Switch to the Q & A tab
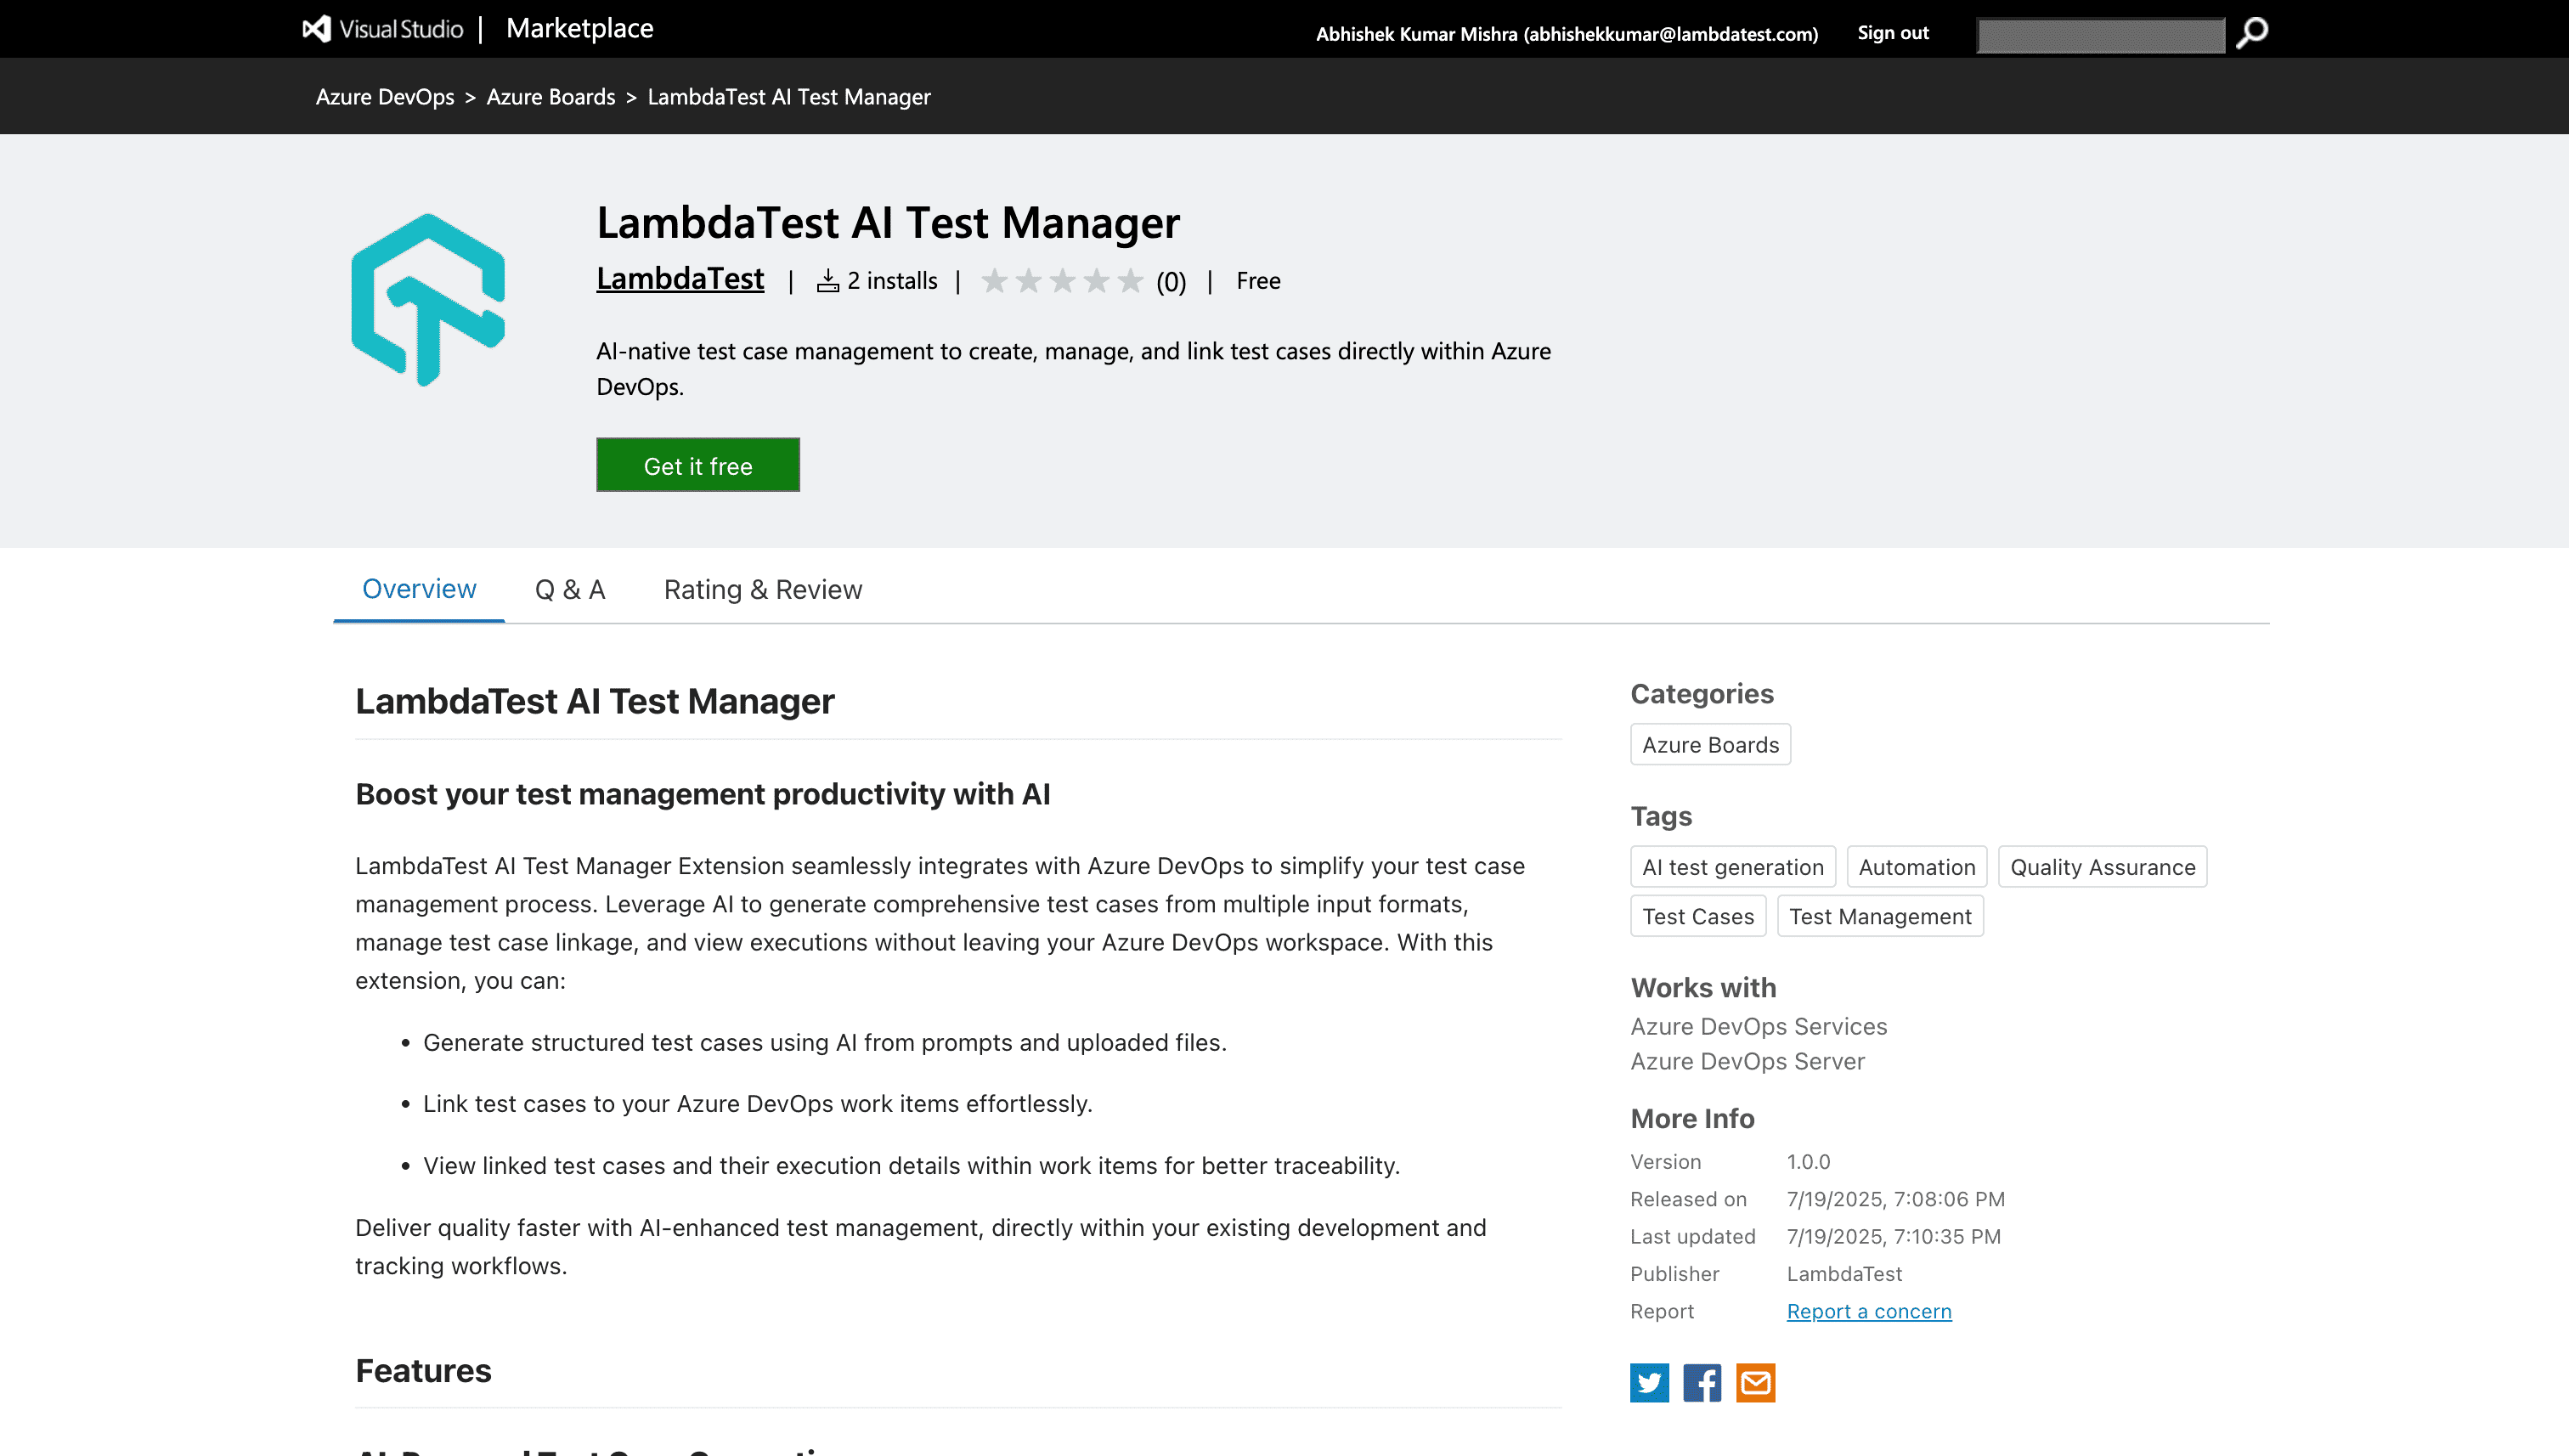This screenshot has height=1456, width=2569. tap(569, 589)
